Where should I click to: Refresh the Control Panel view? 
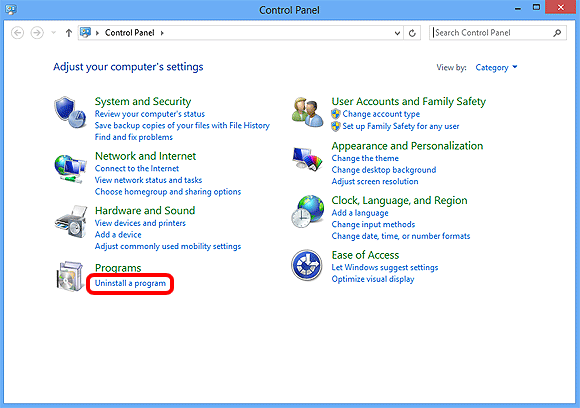(412, 33)
